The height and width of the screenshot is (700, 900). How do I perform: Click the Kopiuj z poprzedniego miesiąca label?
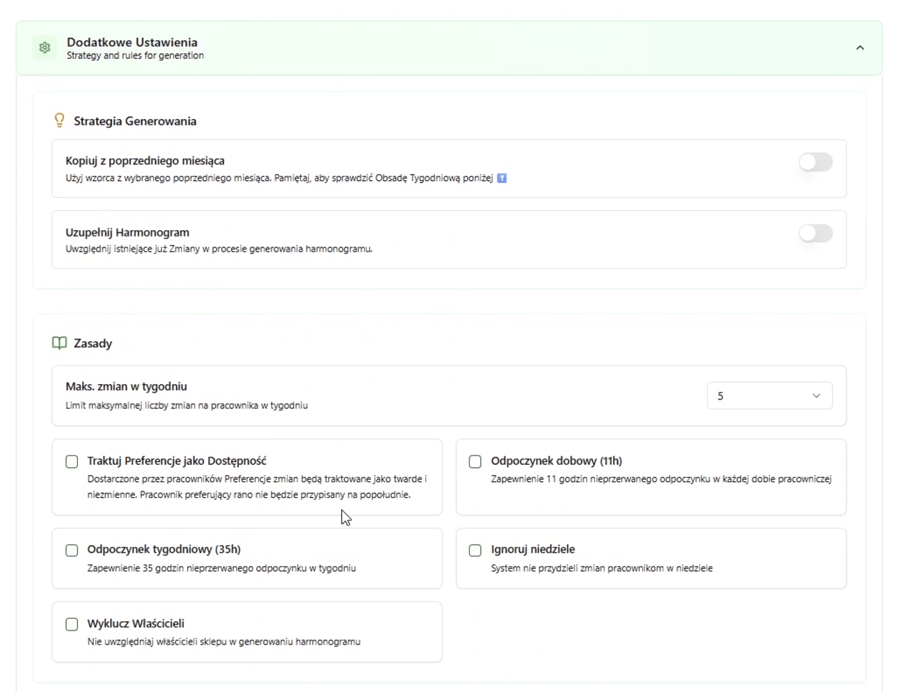pos(145,160)
